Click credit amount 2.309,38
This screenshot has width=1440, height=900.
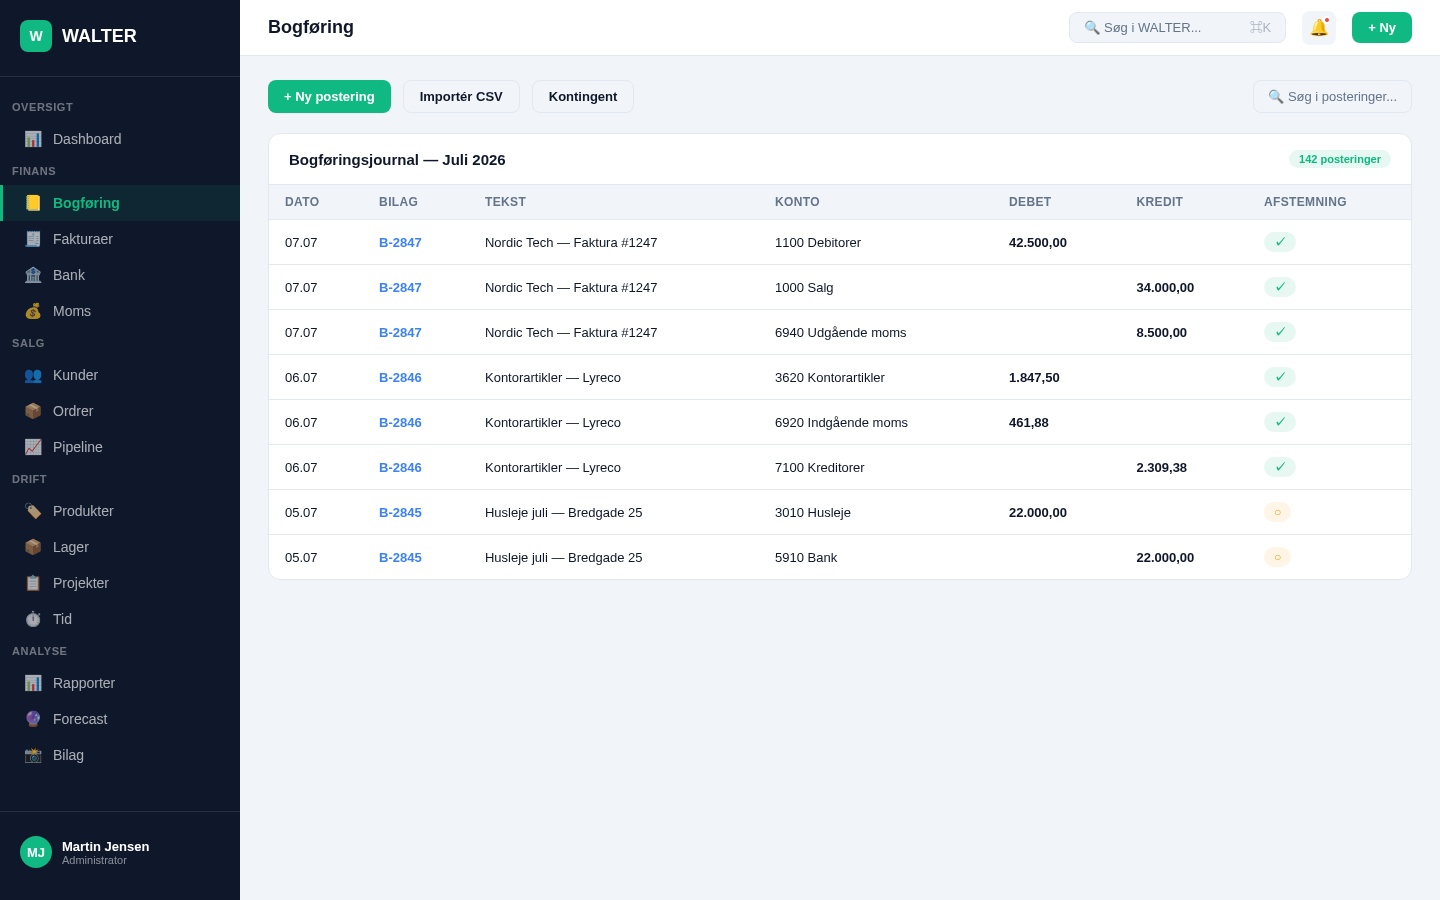(x=1162, y=467)
